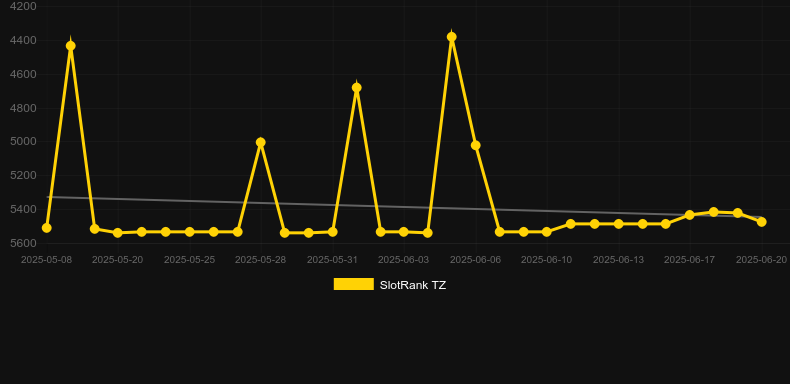Click the 2025-06-17 x-axis label
This screenshot has height=384, width=790.
pos(690,260)
